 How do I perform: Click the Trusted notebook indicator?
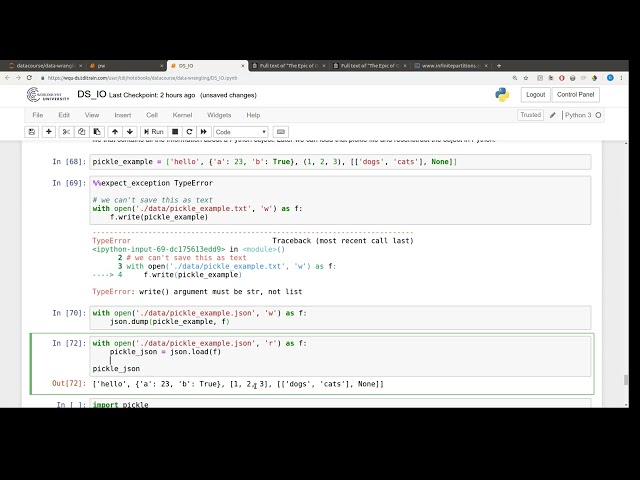click(530, 115)
